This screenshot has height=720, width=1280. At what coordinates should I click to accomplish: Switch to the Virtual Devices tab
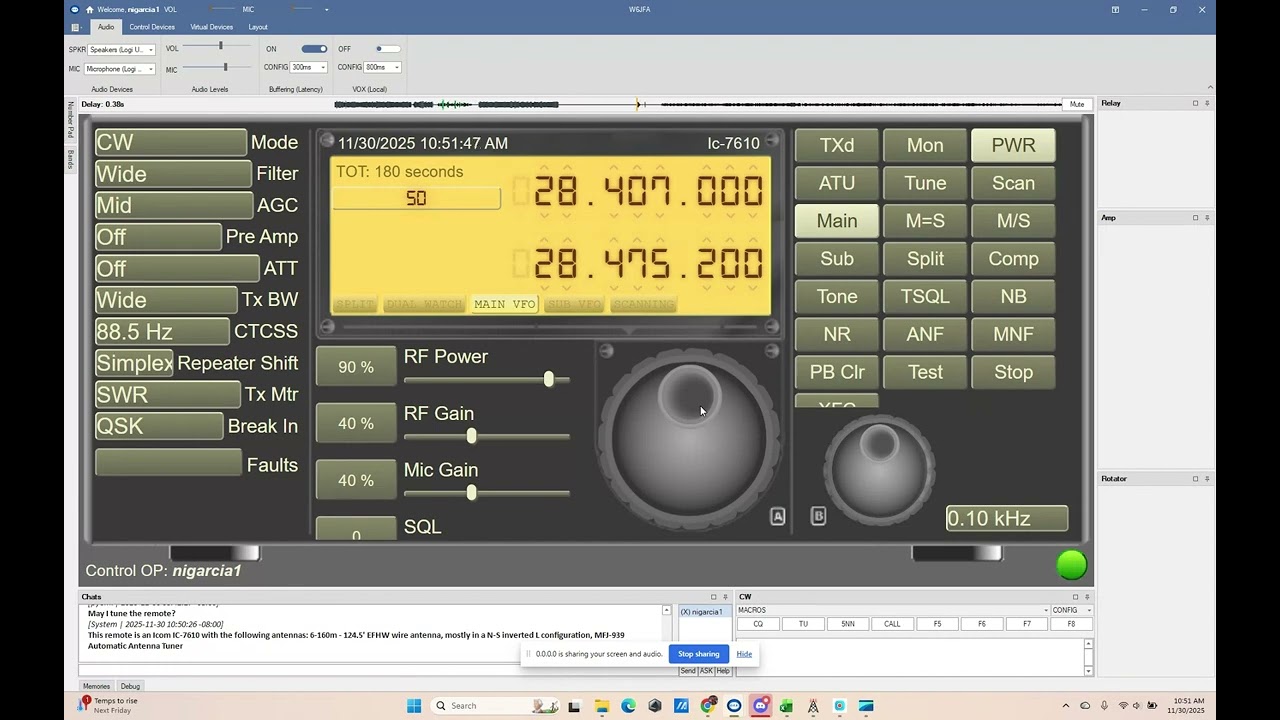(x=212, y=27)
